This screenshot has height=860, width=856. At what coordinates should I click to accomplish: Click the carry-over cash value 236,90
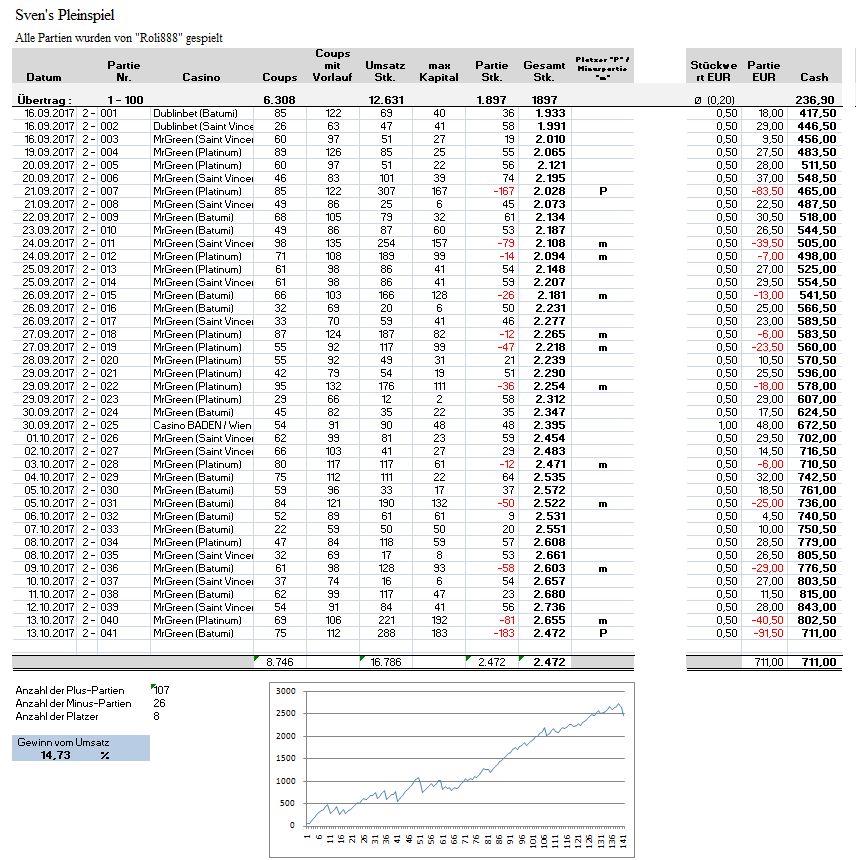[815, 100]
